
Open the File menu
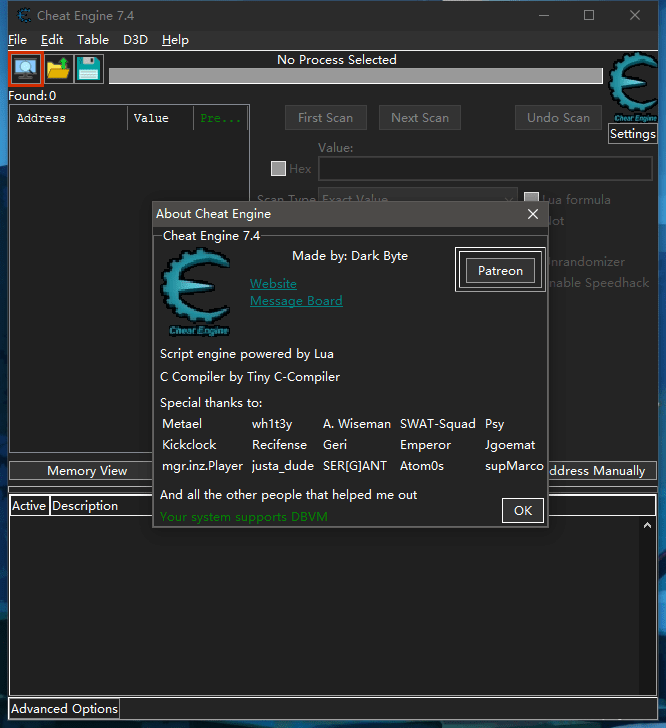[18, 40]
